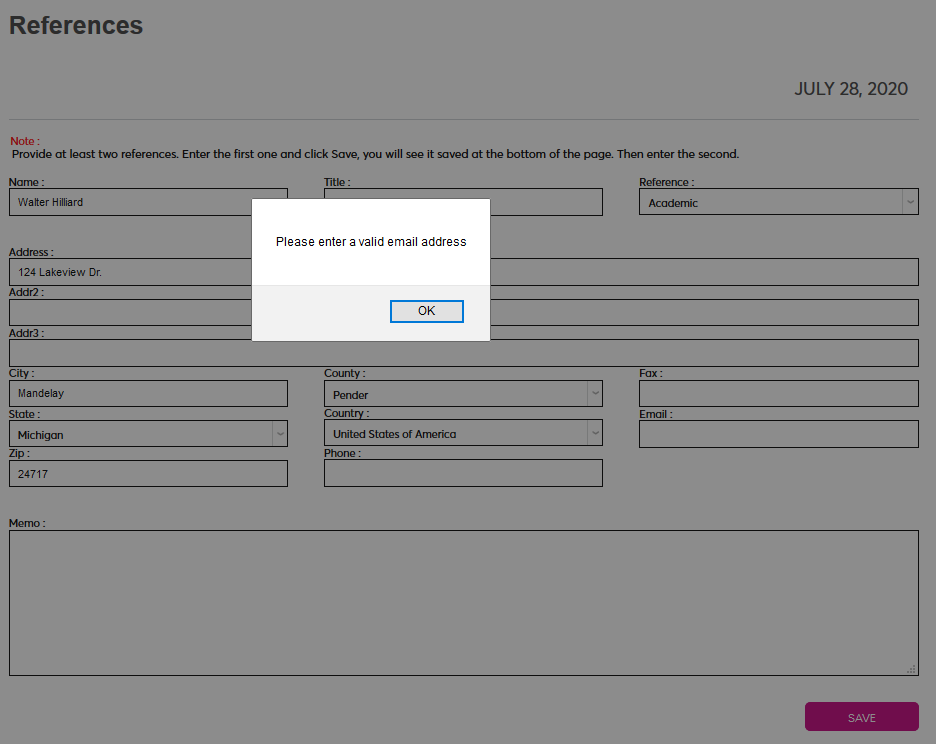This screenshot has height=744, width=936.
Task: Click the Address field with 124 Lakeview Dr.
Action: pyautogui.click(x=130, y=272)
